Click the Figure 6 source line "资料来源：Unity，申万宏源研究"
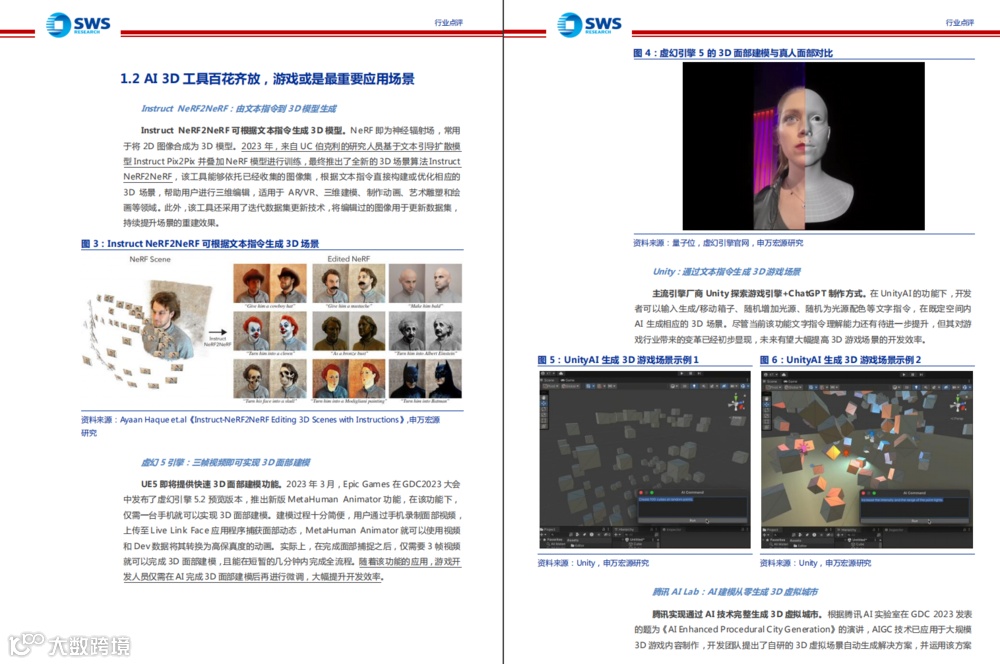 [815, 563]
